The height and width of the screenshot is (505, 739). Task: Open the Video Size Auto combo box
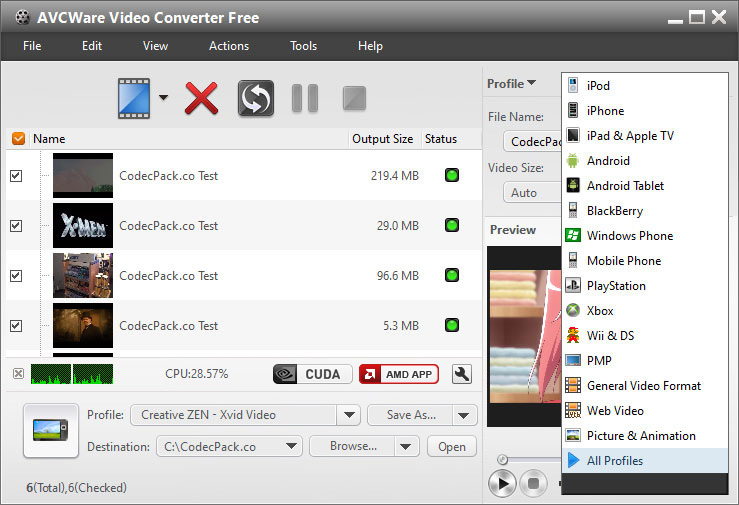tap(533, 192)
